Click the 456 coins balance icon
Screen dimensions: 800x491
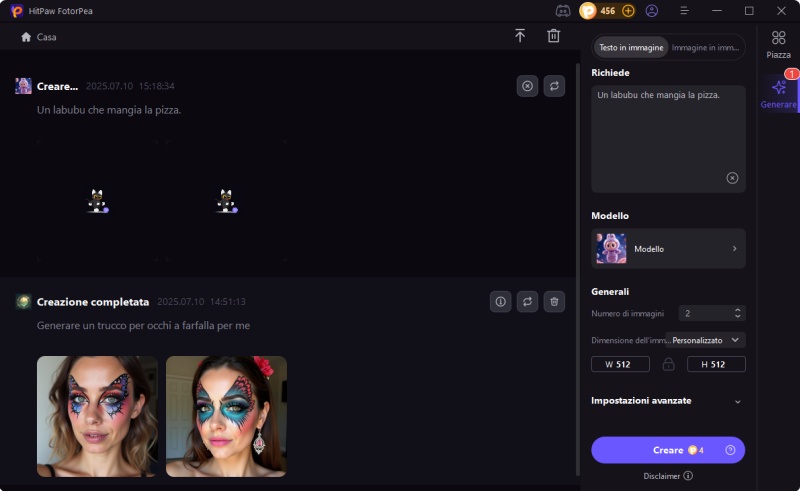pos(588,11)
